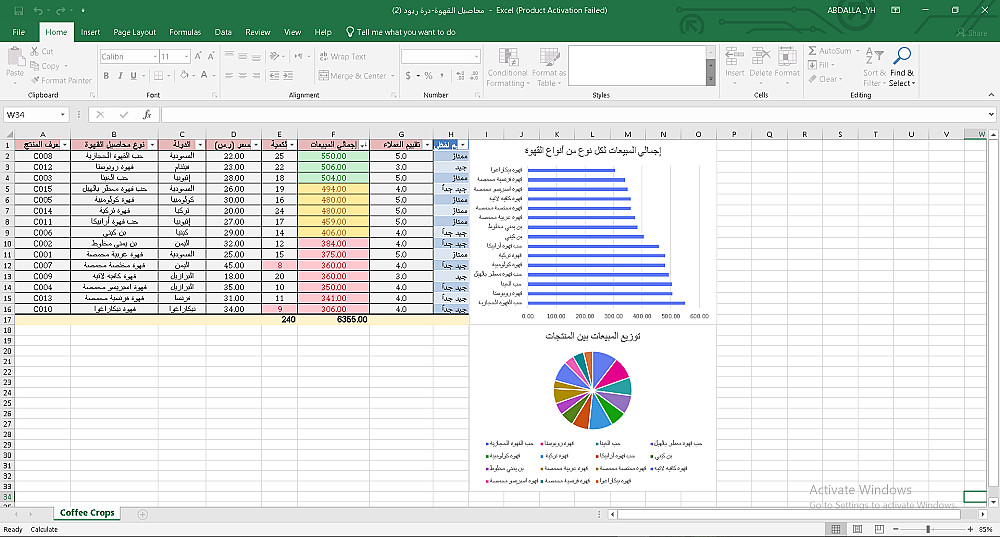Toggle Bold formatting
This screenshot has height=537, width=1000.
pyautogui.click(x=106, y=75)
